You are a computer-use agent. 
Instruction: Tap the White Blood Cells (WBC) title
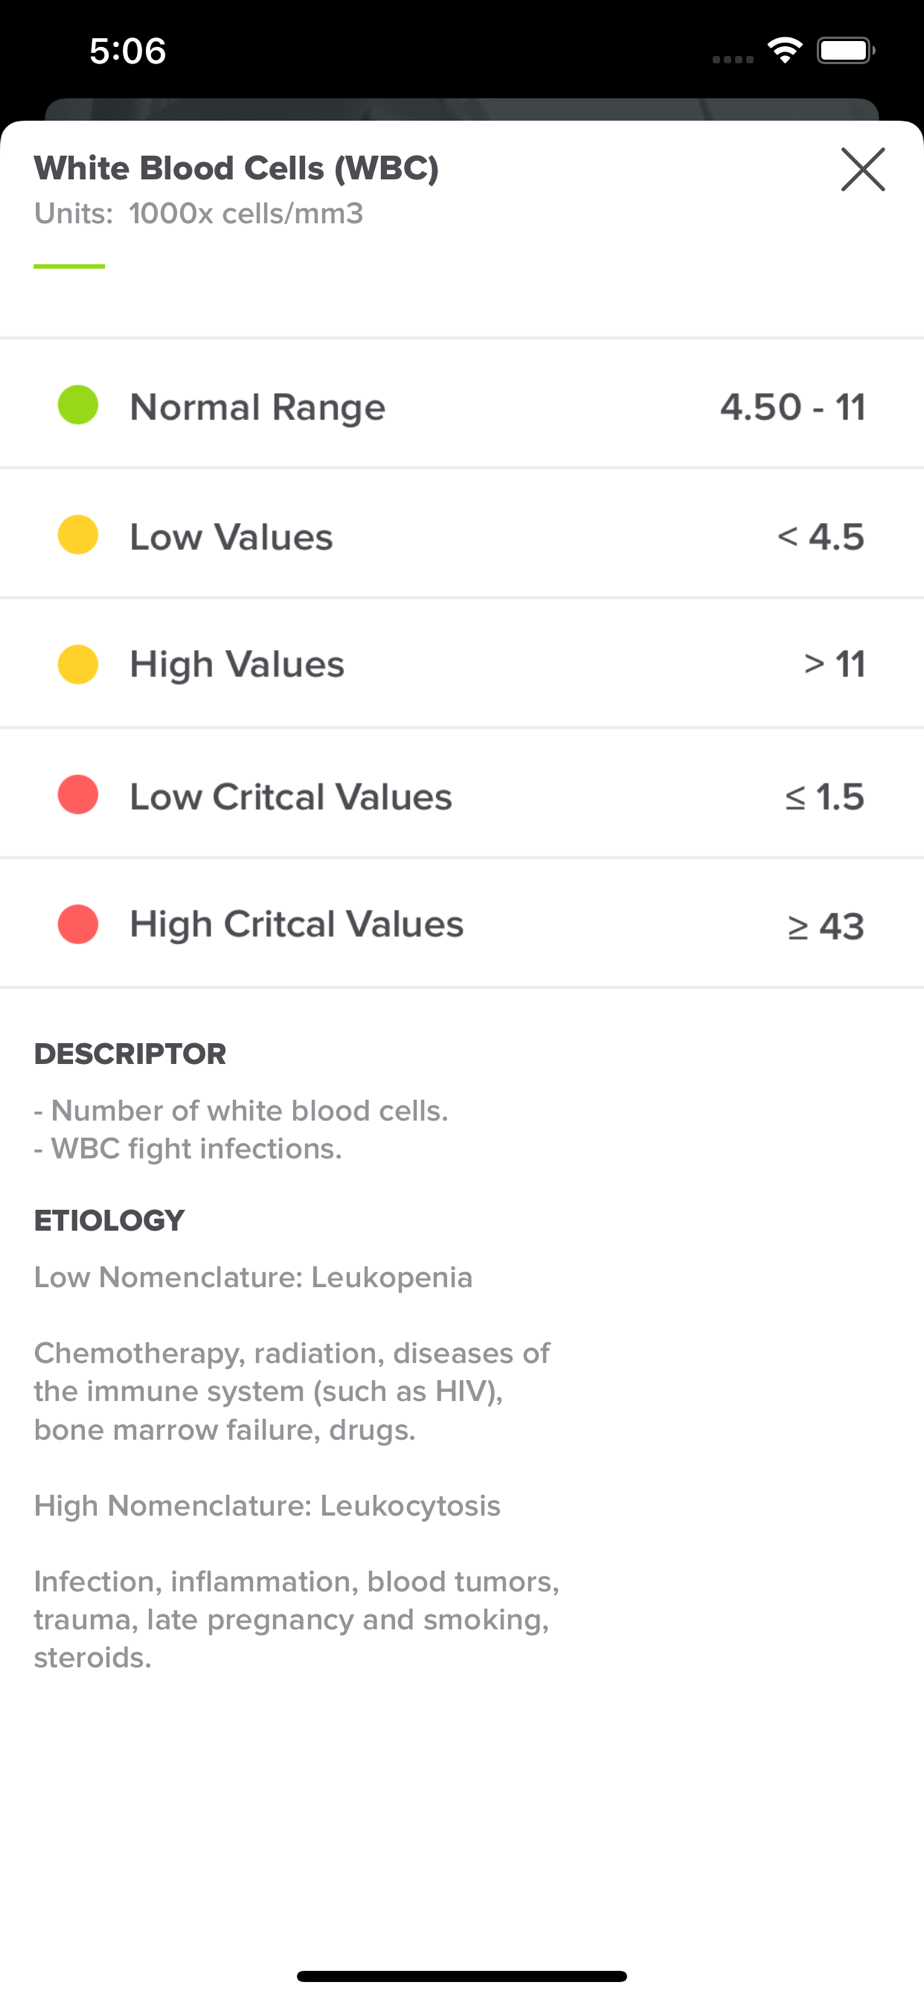pos(236,168)
